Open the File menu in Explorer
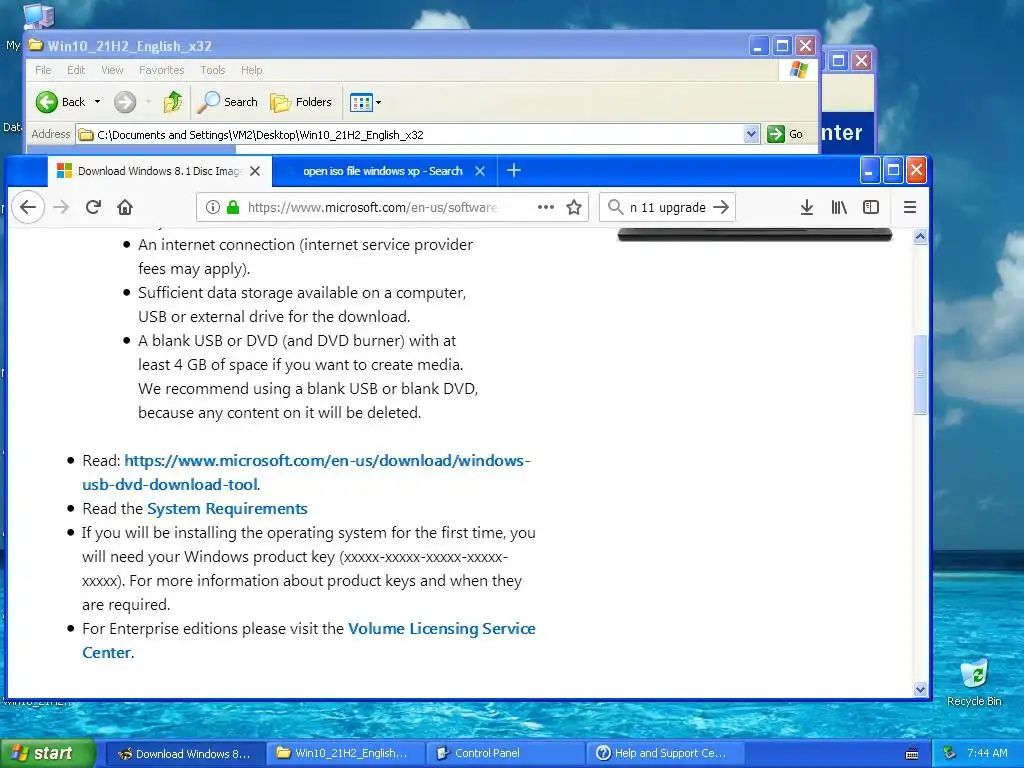The width and height of the screenshot is (1024, 768). (43, 70)
